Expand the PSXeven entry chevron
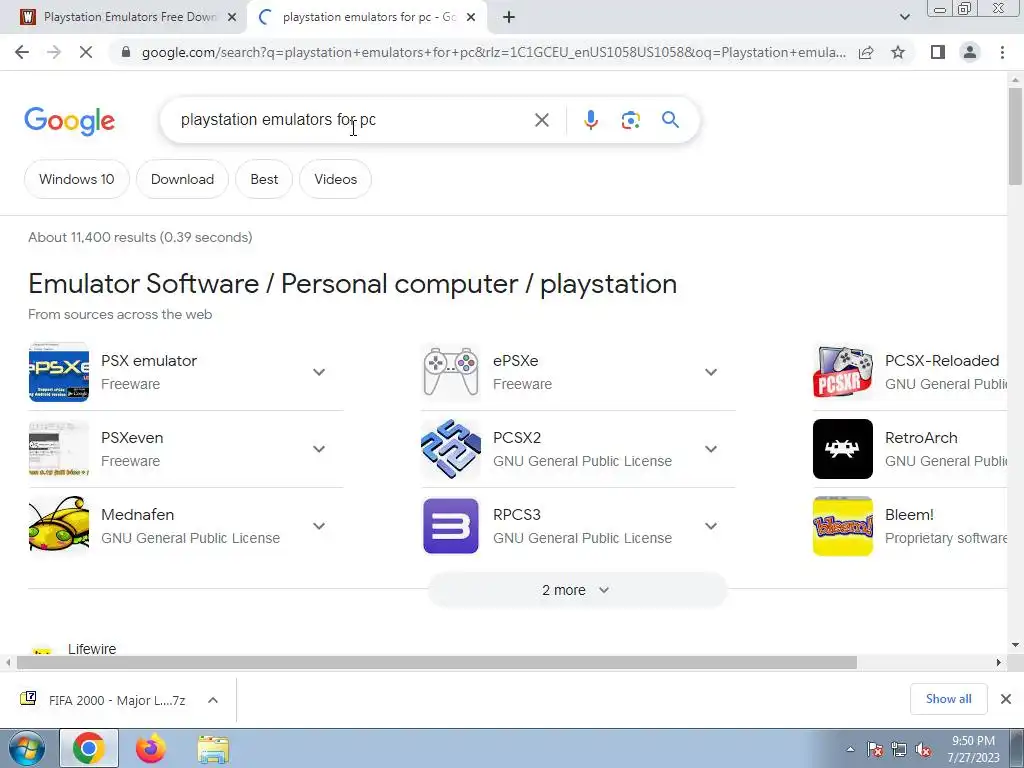Viewport: 1024px width, 768px height. click(319, 449)
